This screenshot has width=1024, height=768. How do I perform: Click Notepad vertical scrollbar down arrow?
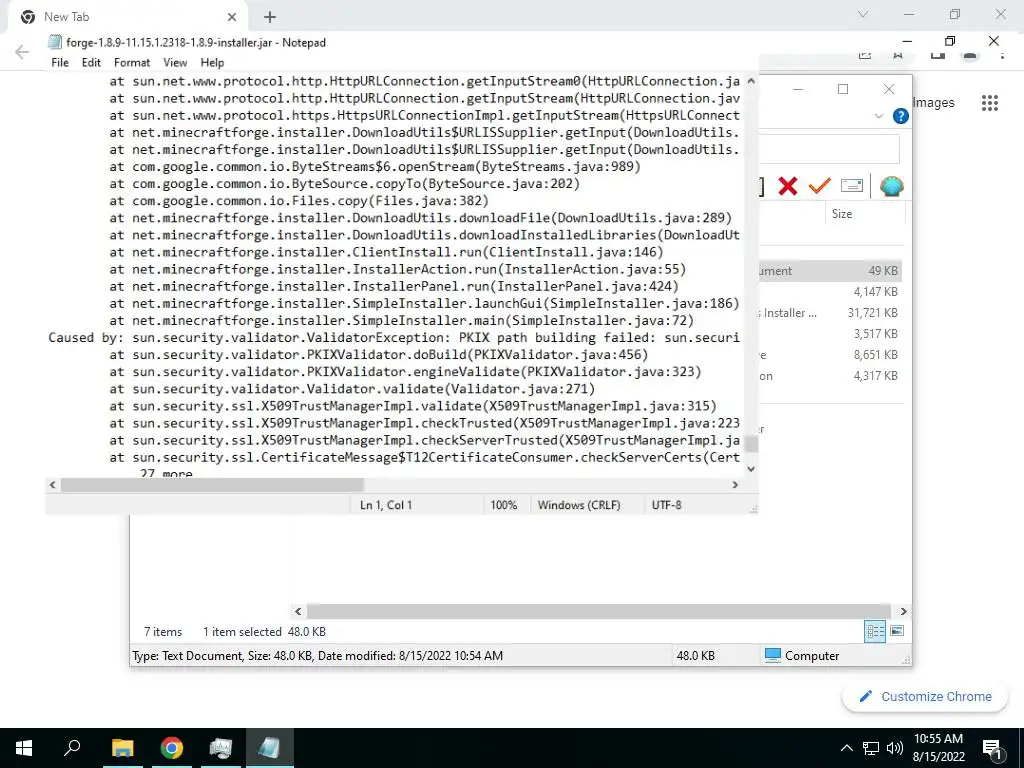click(x=751, y=469)
